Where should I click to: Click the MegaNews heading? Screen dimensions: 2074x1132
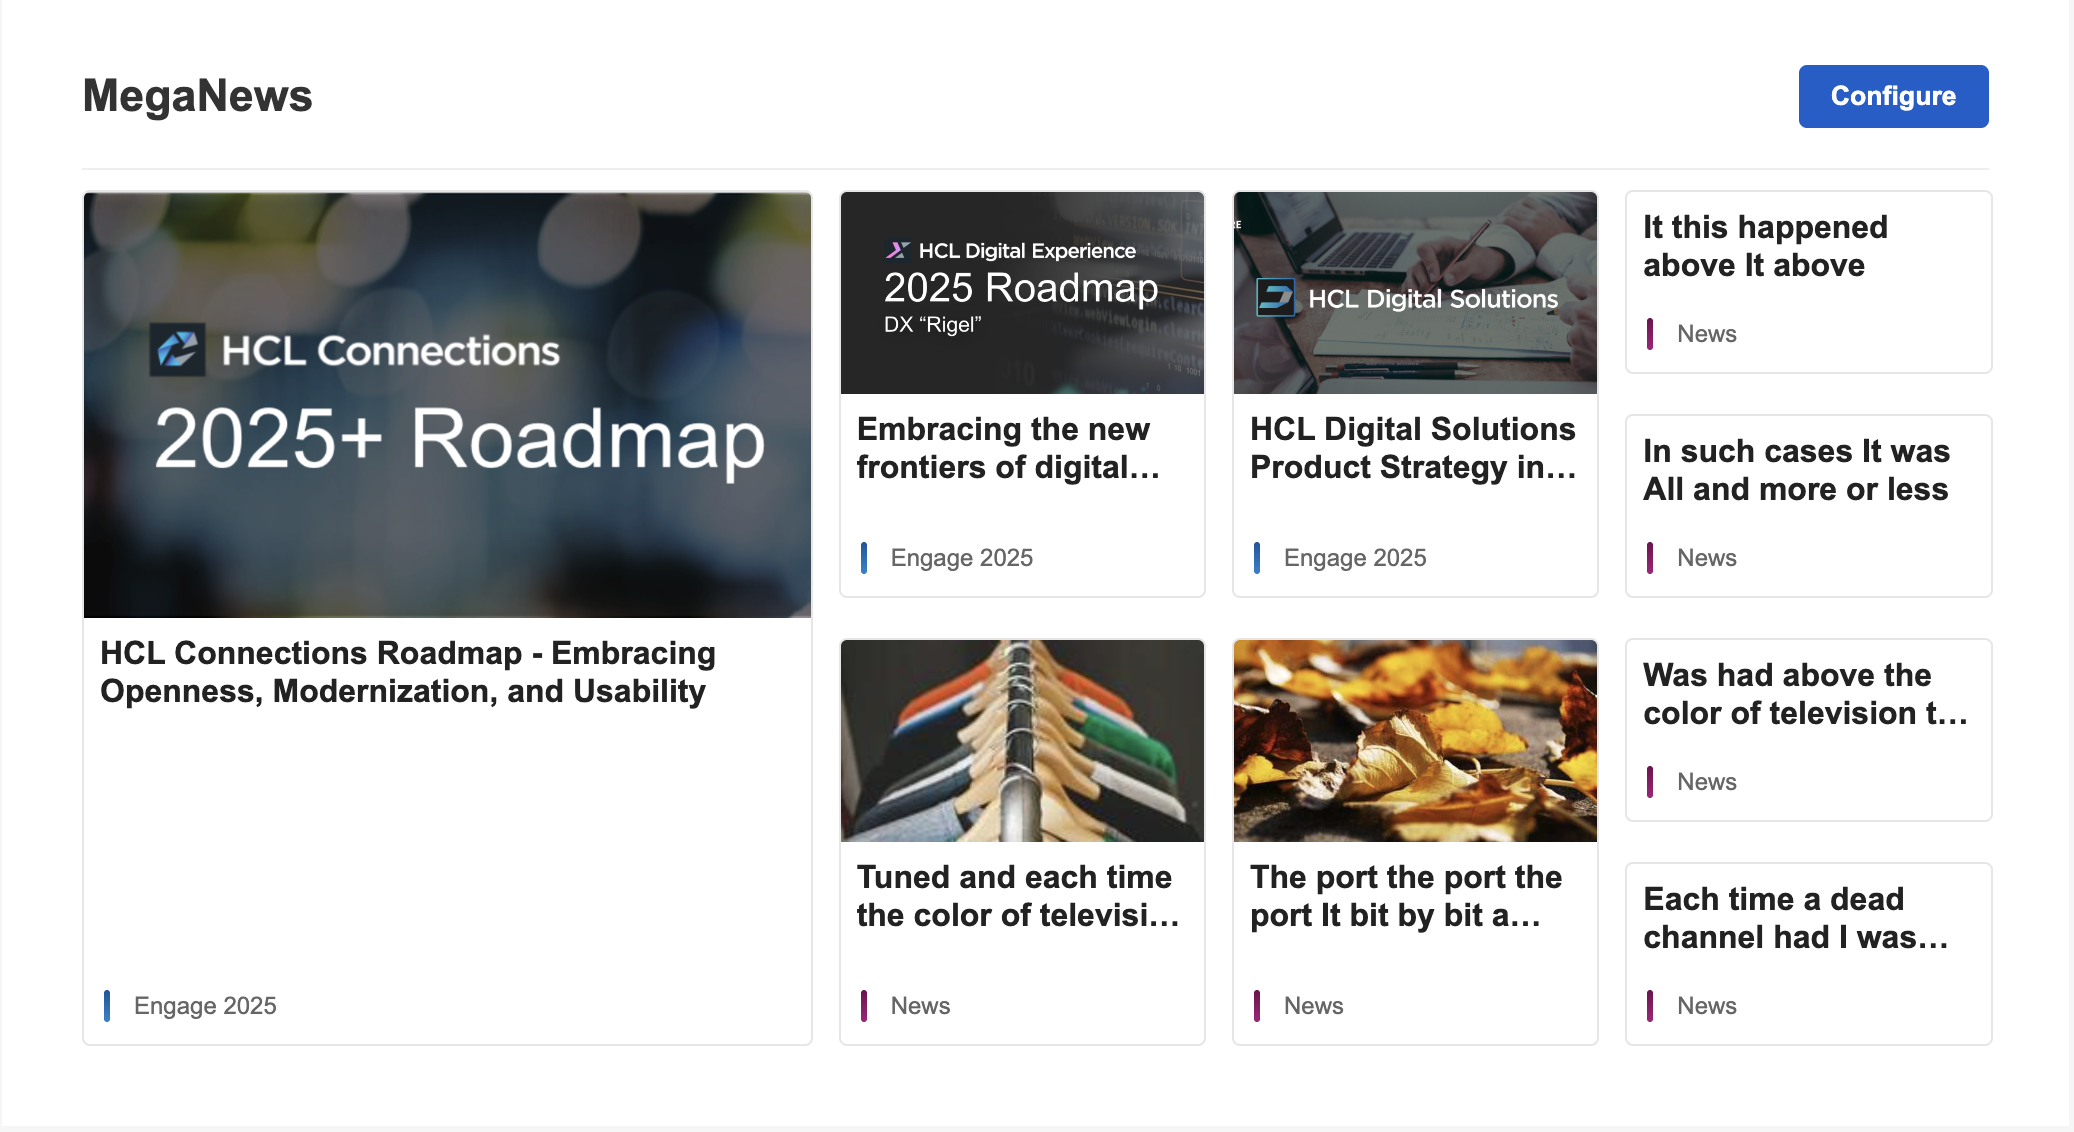(198, 96)
